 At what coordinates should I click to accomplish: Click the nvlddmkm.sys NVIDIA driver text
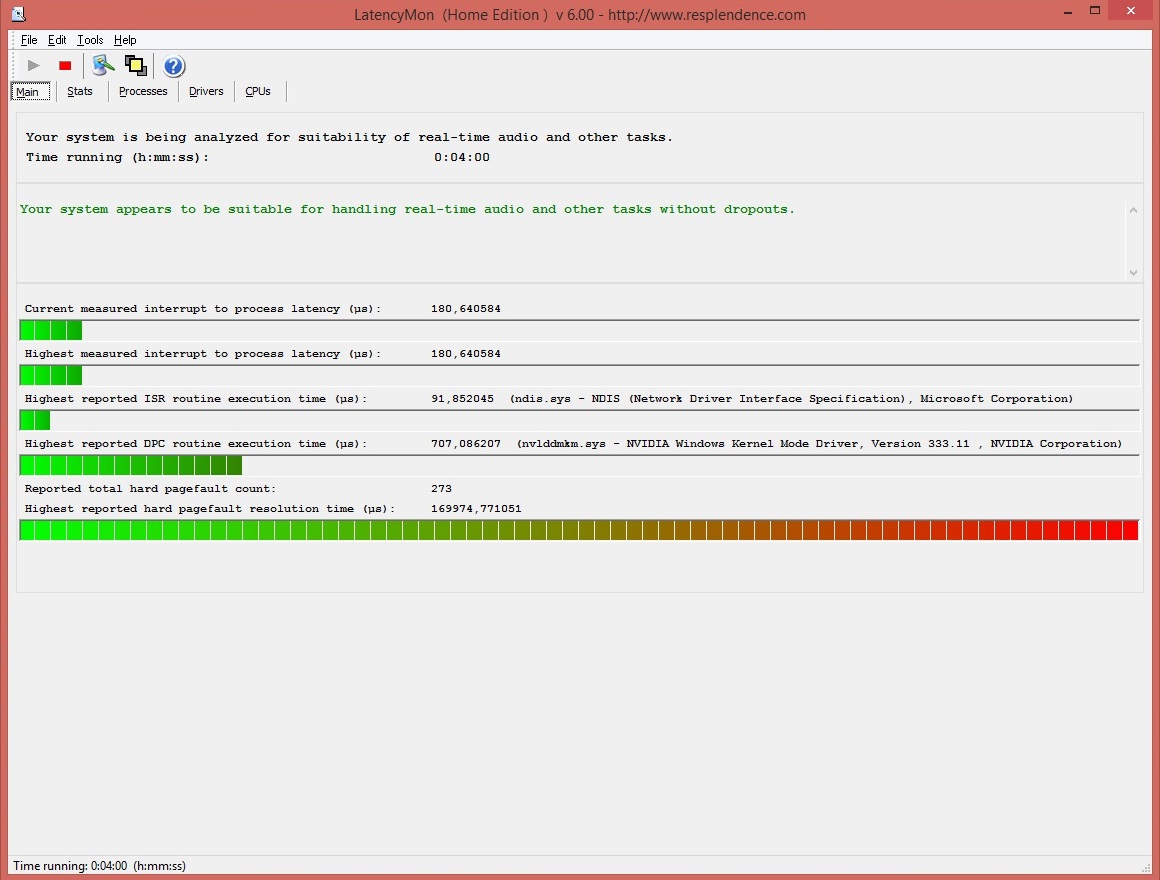819,444
